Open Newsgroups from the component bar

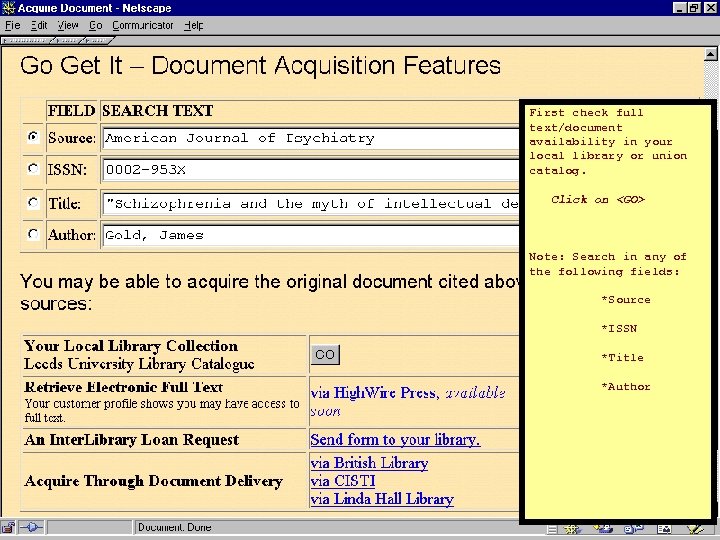634,530
